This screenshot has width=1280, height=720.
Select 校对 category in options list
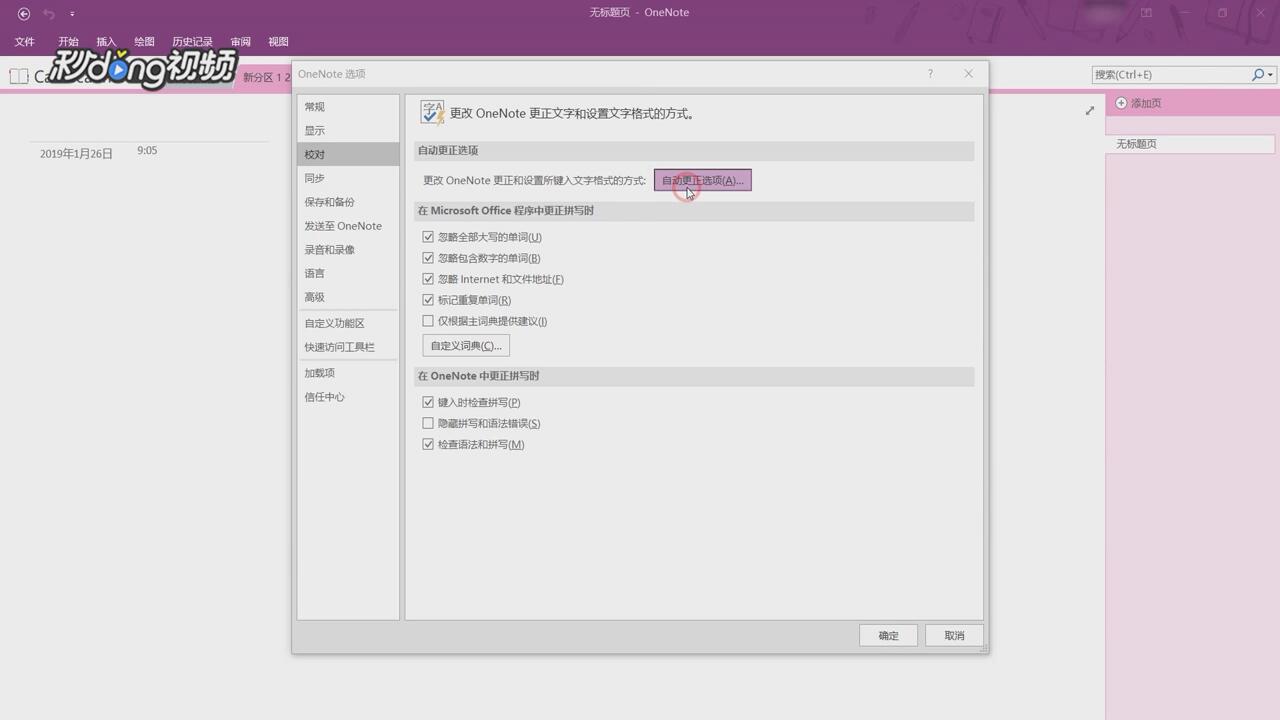(348, 155)
